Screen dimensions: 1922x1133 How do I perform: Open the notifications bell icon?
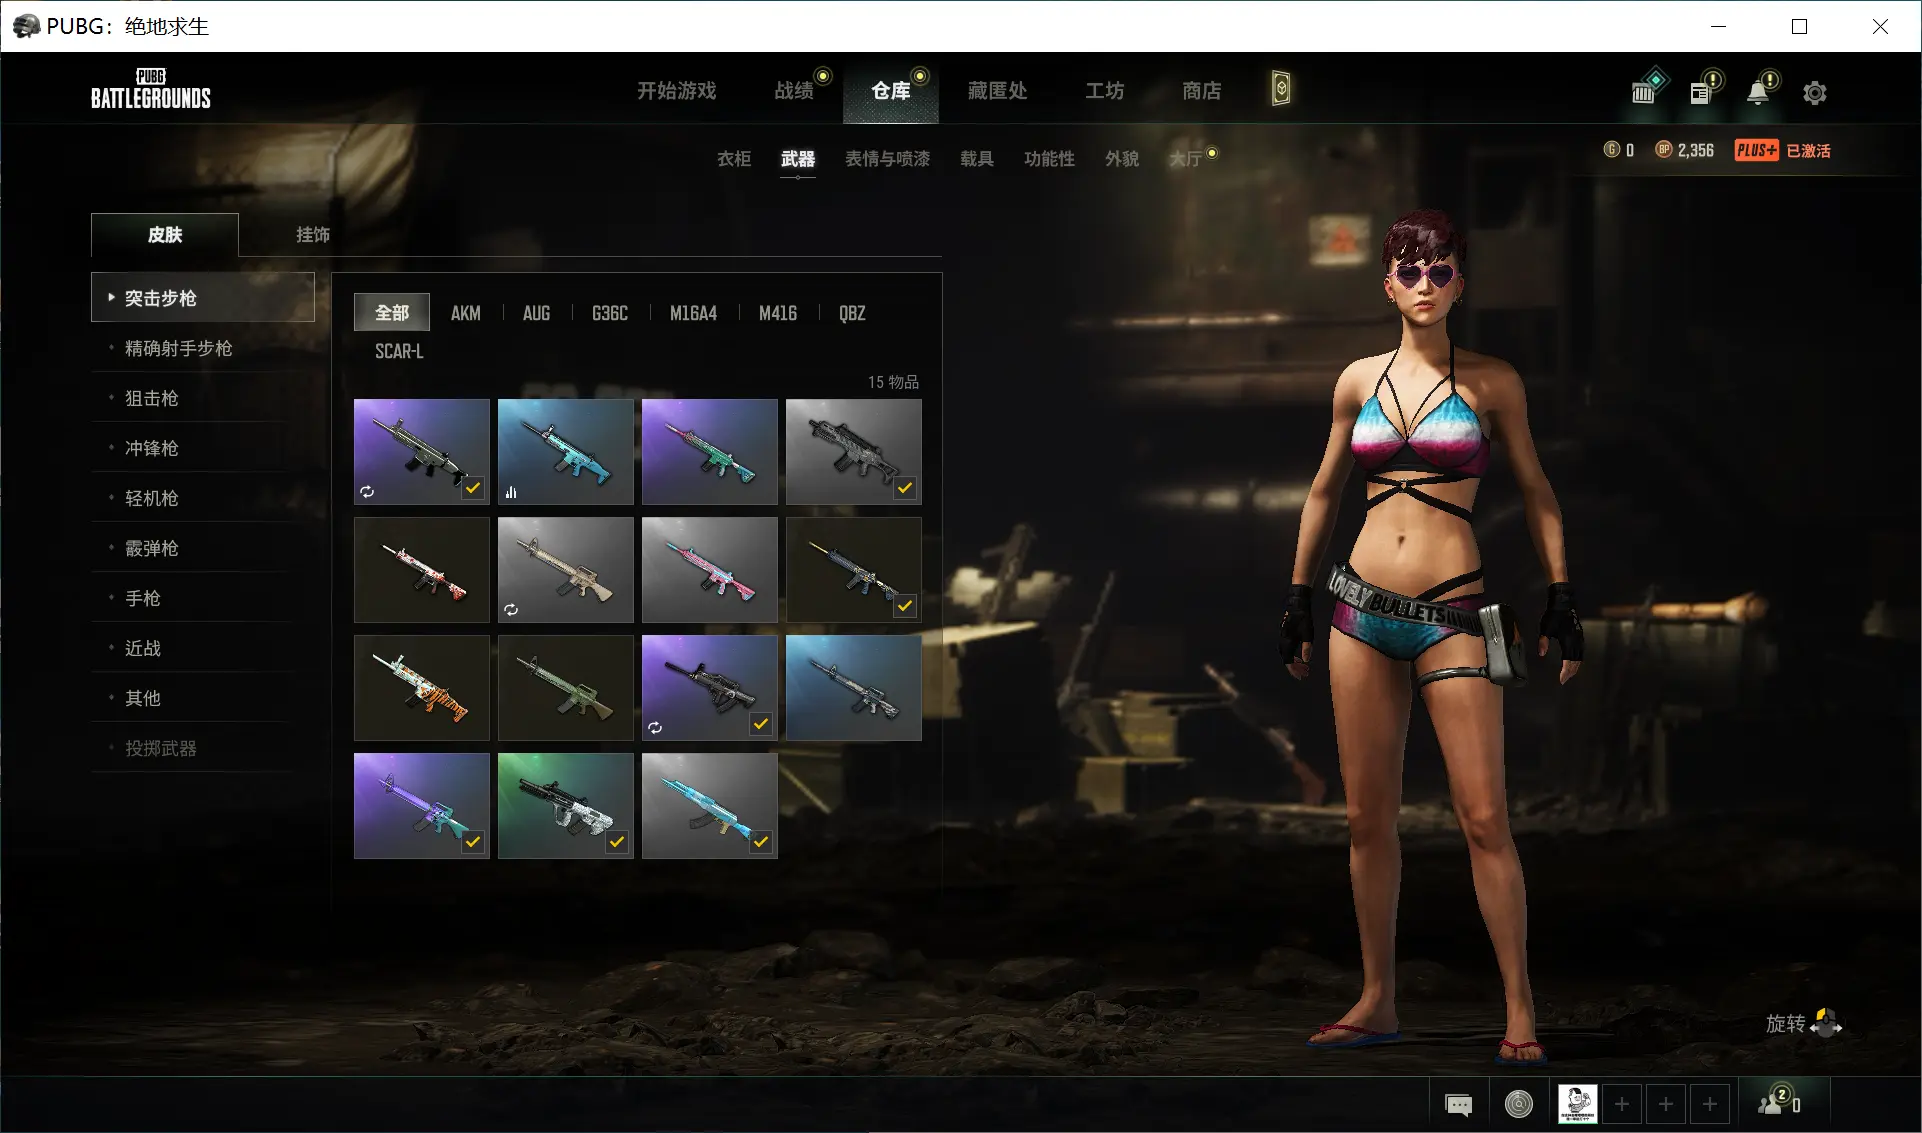tap(1758, 93)
